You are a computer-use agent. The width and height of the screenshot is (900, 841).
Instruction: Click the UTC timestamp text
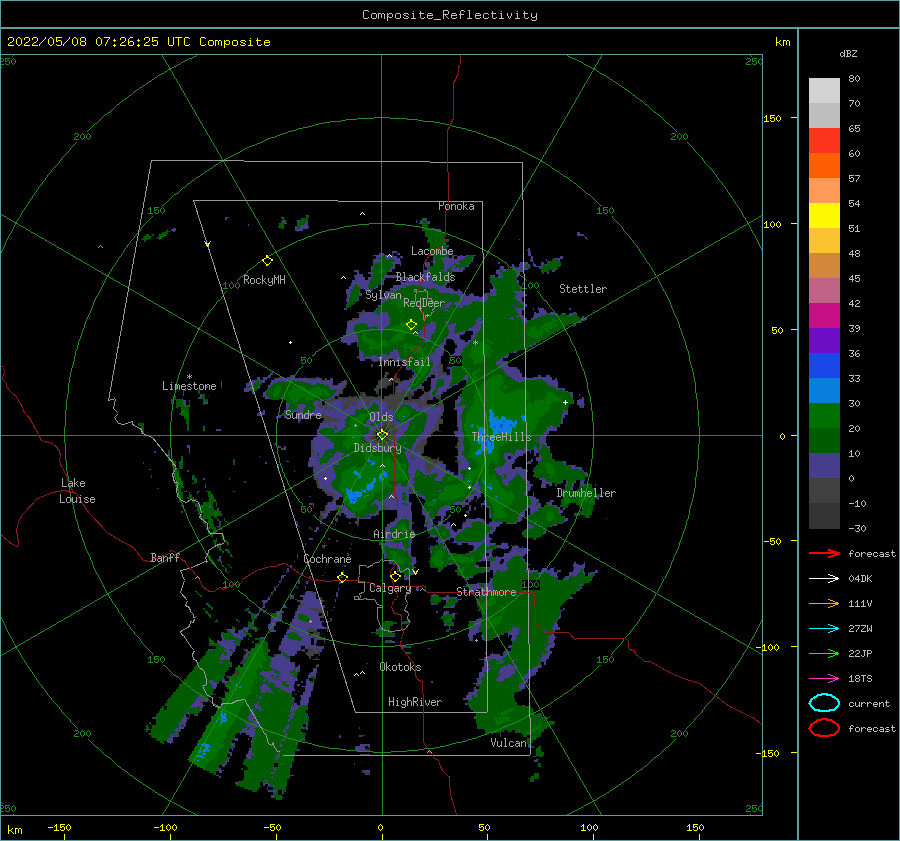point(138,42)
